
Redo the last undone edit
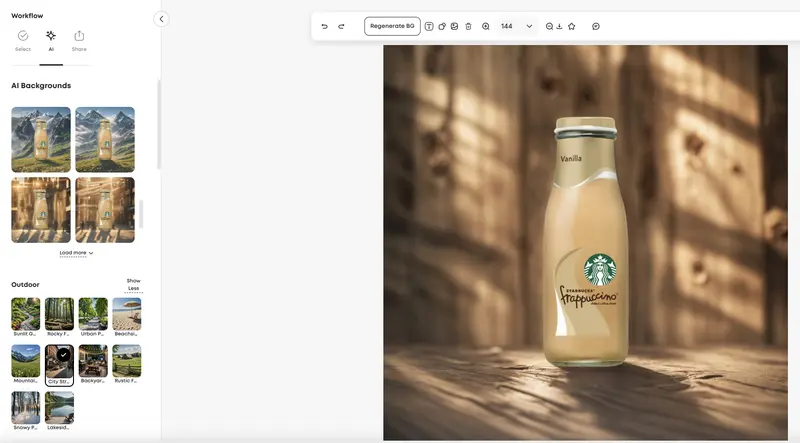[x=341, y=26]
